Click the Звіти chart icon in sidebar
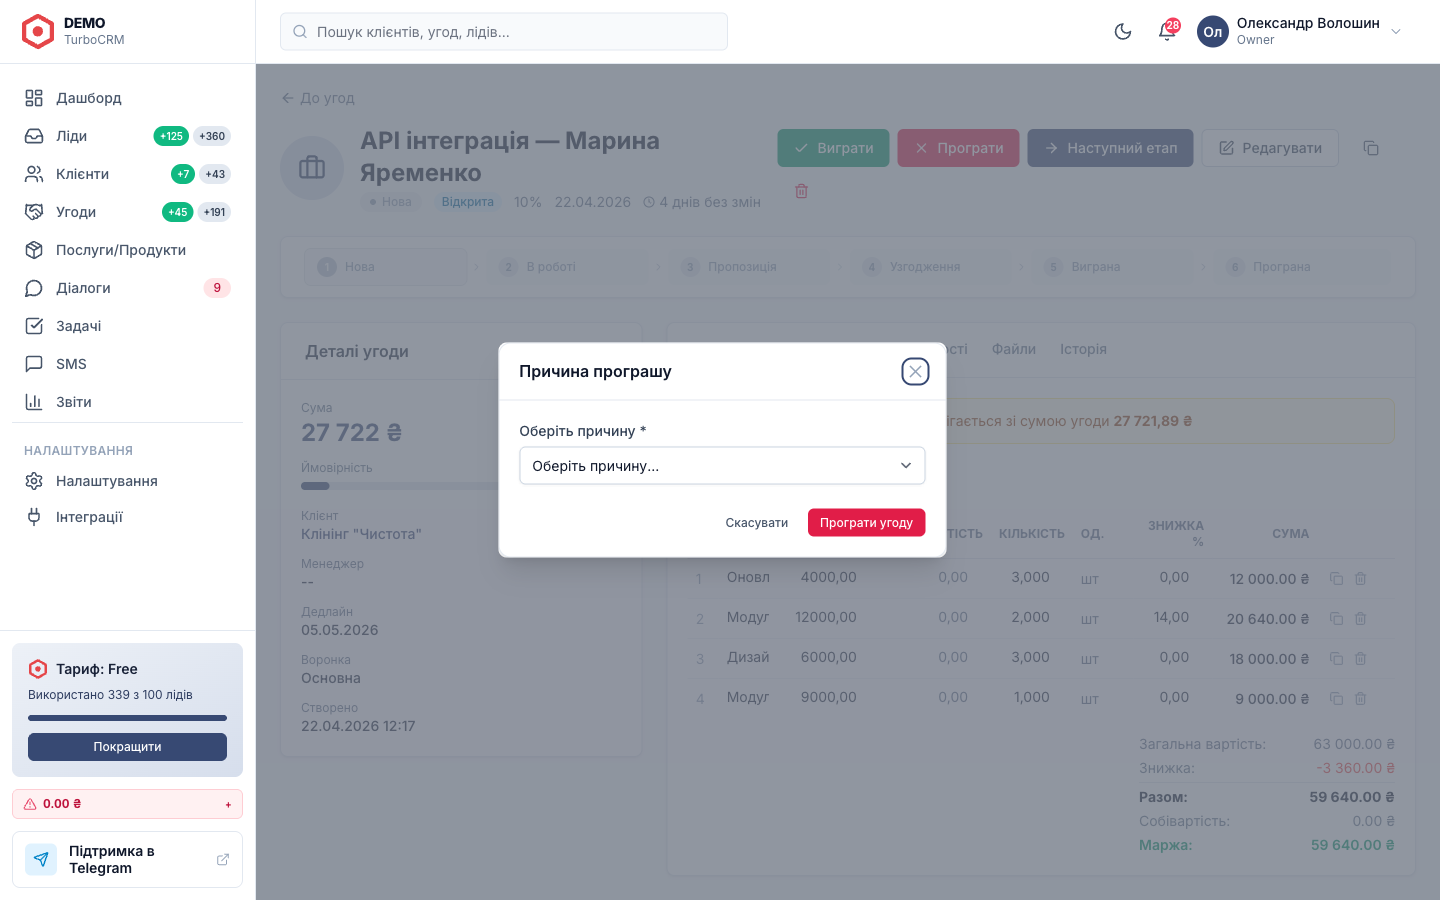1440x900 pixels. tap(34, 402)
